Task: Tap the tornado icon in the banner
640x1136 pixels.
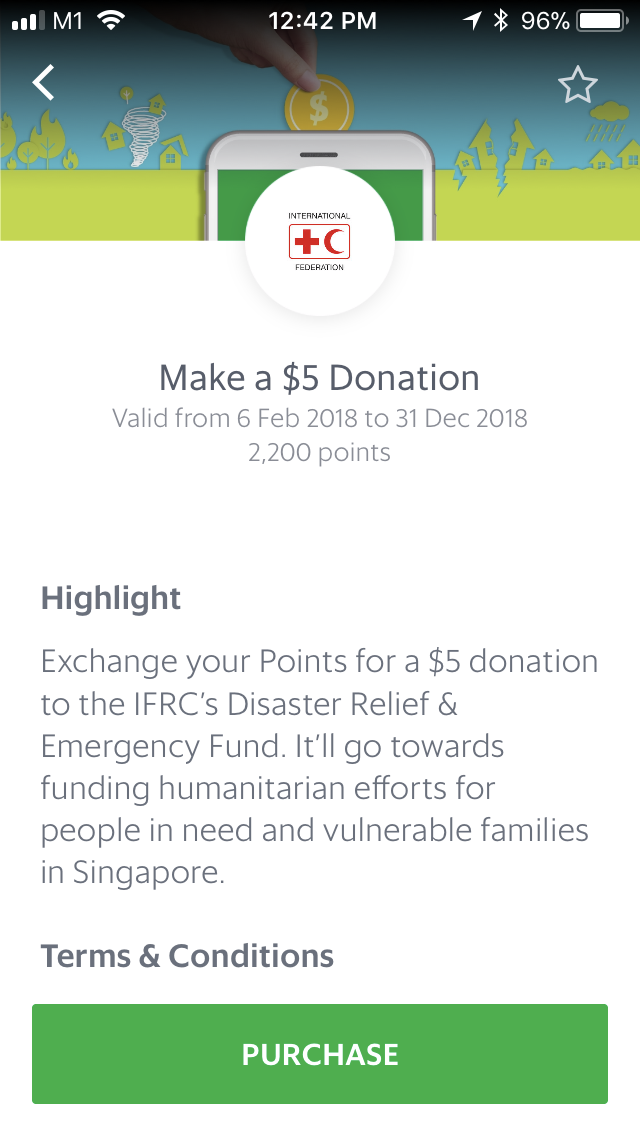Action: click(141, 134)
